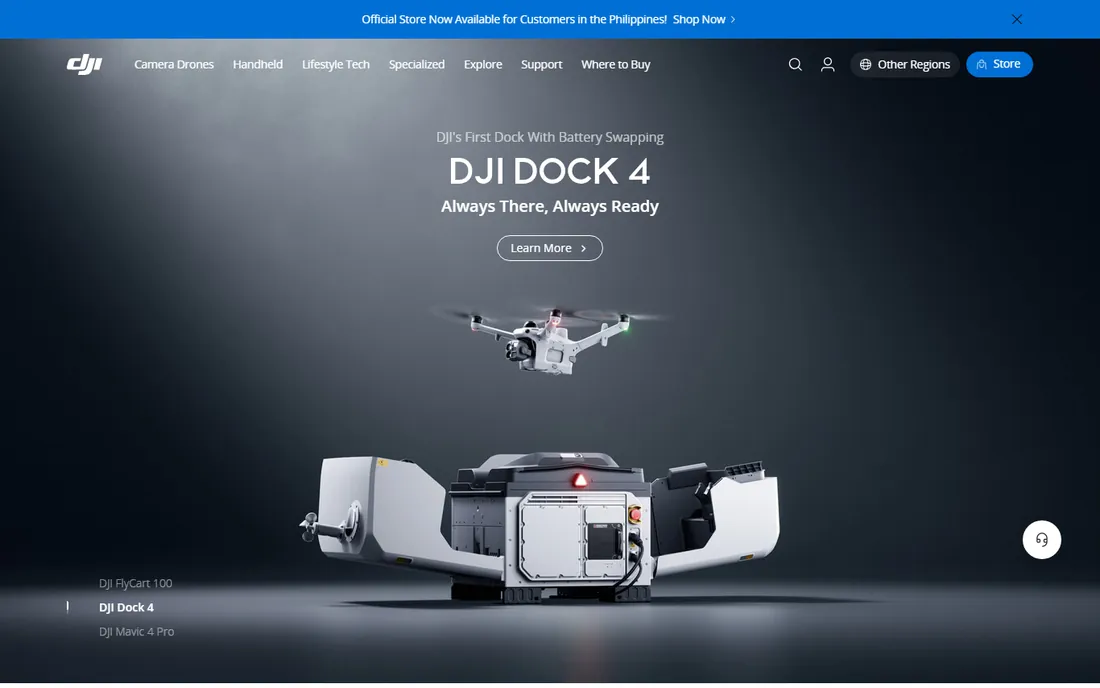
Task: Click the open dock station image
Action: (x=539, y=527)
